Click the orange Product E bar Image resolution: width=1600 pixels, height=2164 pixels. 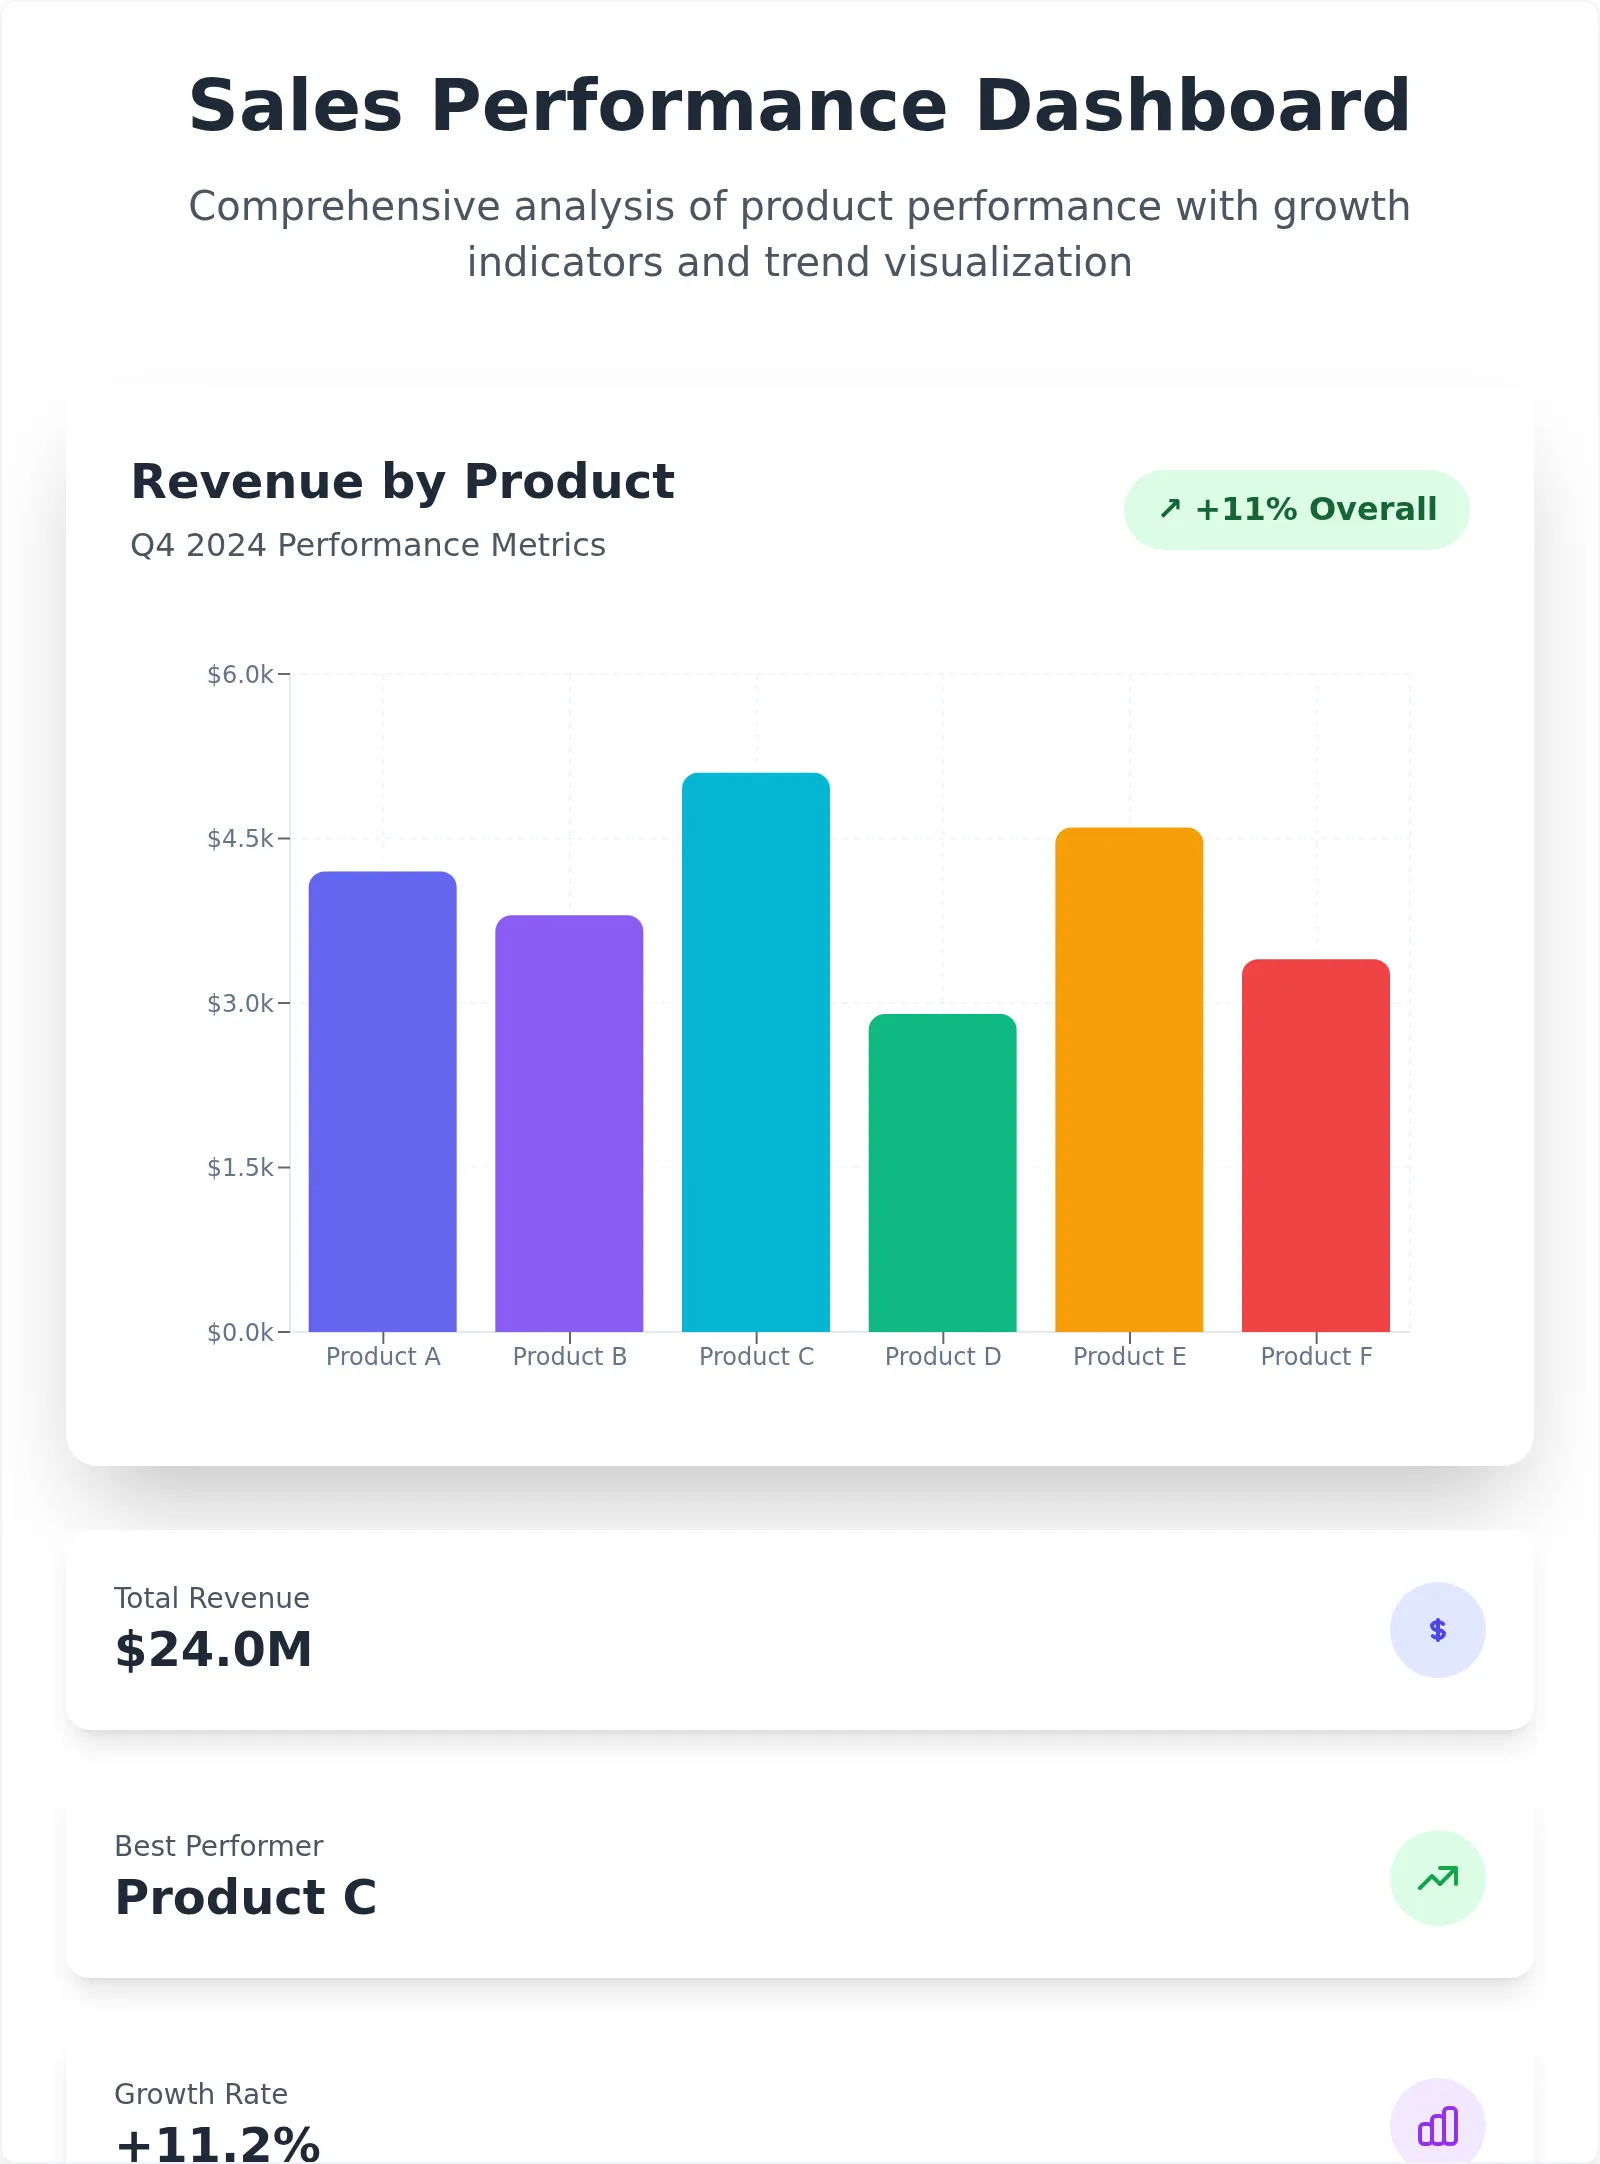[x=1129, y=1079]
